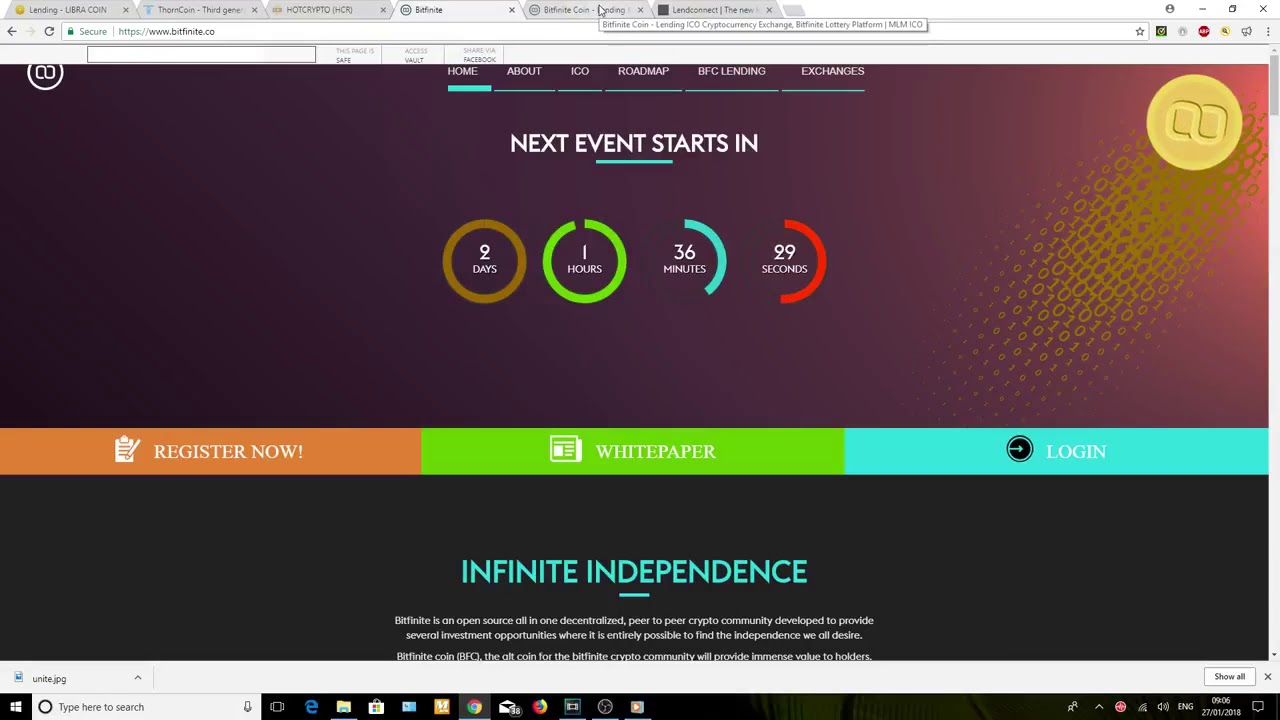Close the active Bitfinite tab
Screen dimensions: 1280x720
tap(511, 10)
